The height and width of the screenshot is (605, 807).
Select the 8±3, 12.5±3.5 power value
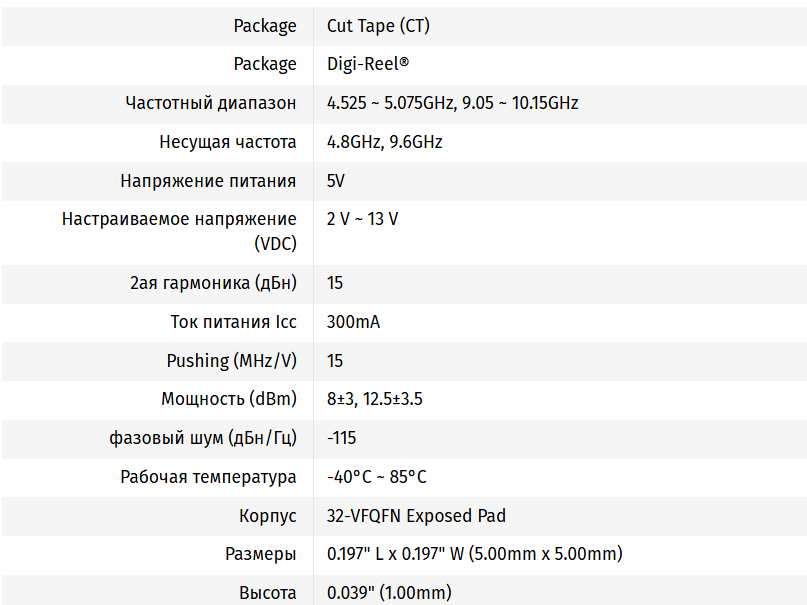coord(375,399)
